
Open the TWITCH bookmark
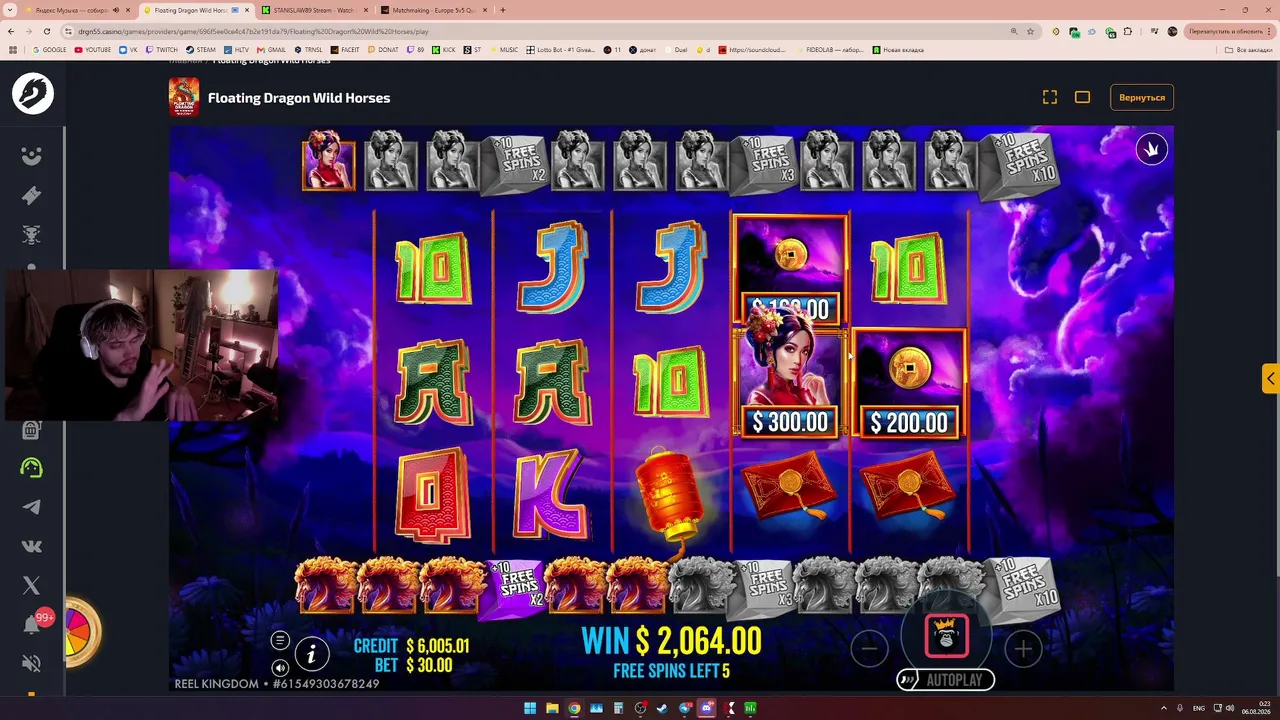point(161,50)
